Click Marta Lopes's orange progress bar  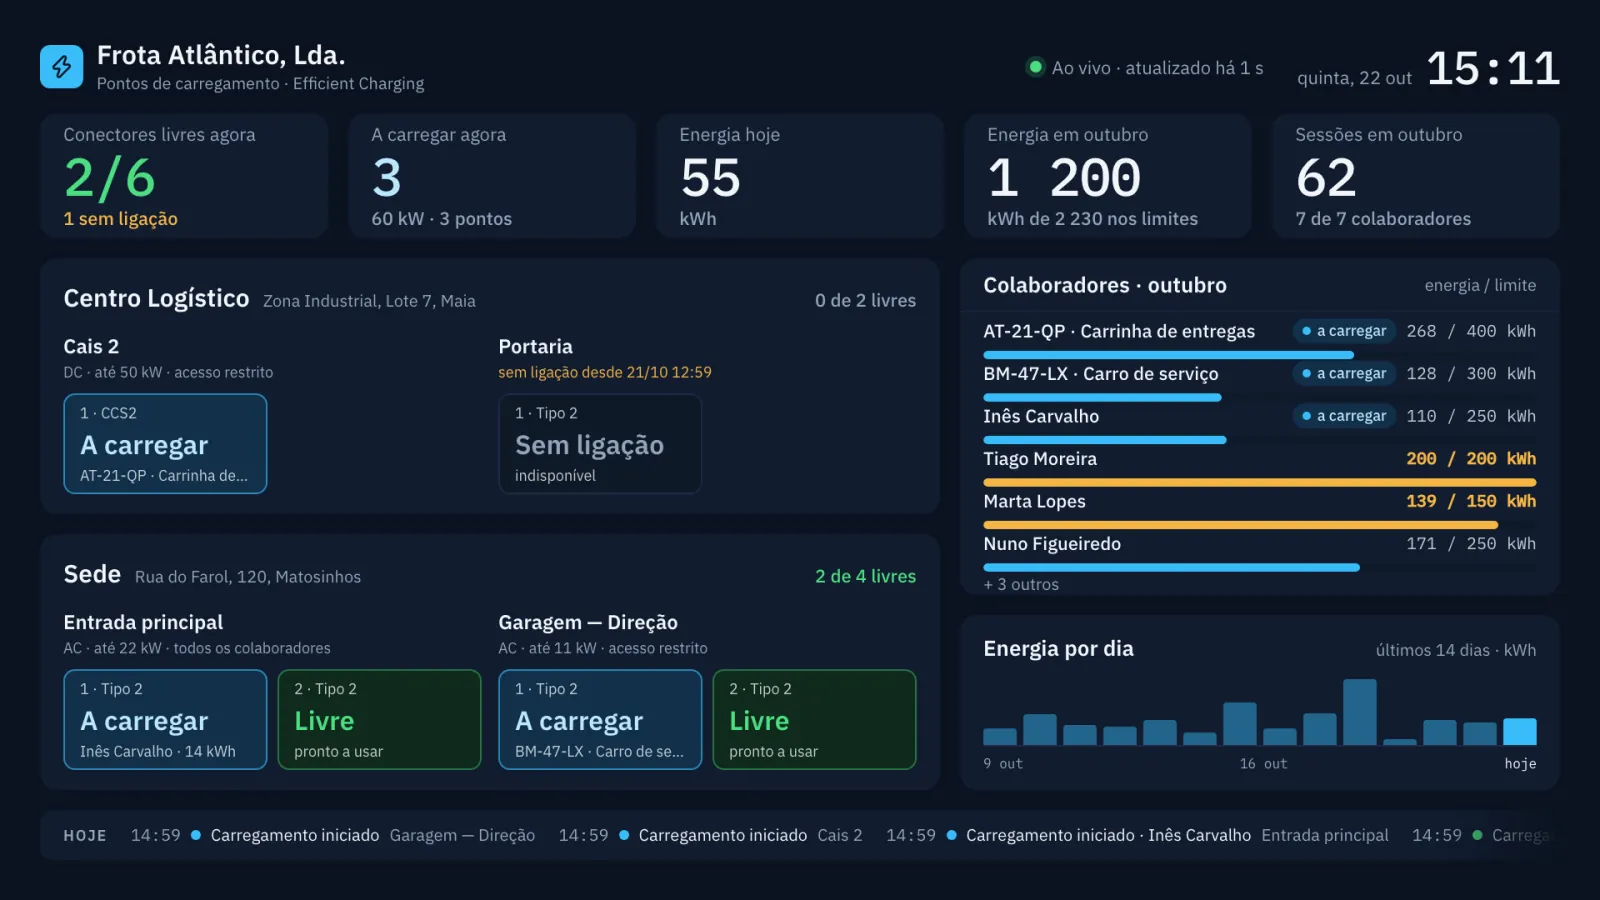[x=1241, y=525]
